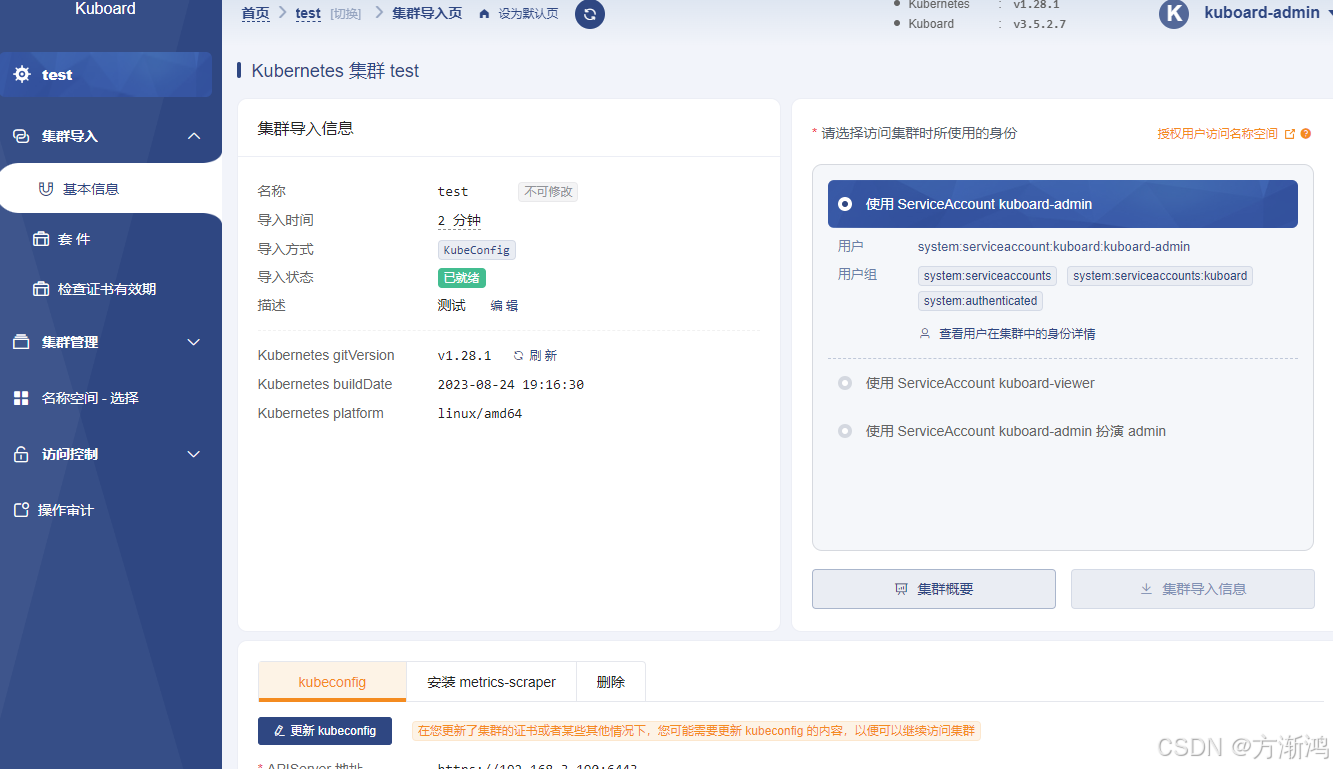Click the v3.5.2.7 Kuboard version text
This screenshot has height=769, width=1333.
pos(1039,24)
